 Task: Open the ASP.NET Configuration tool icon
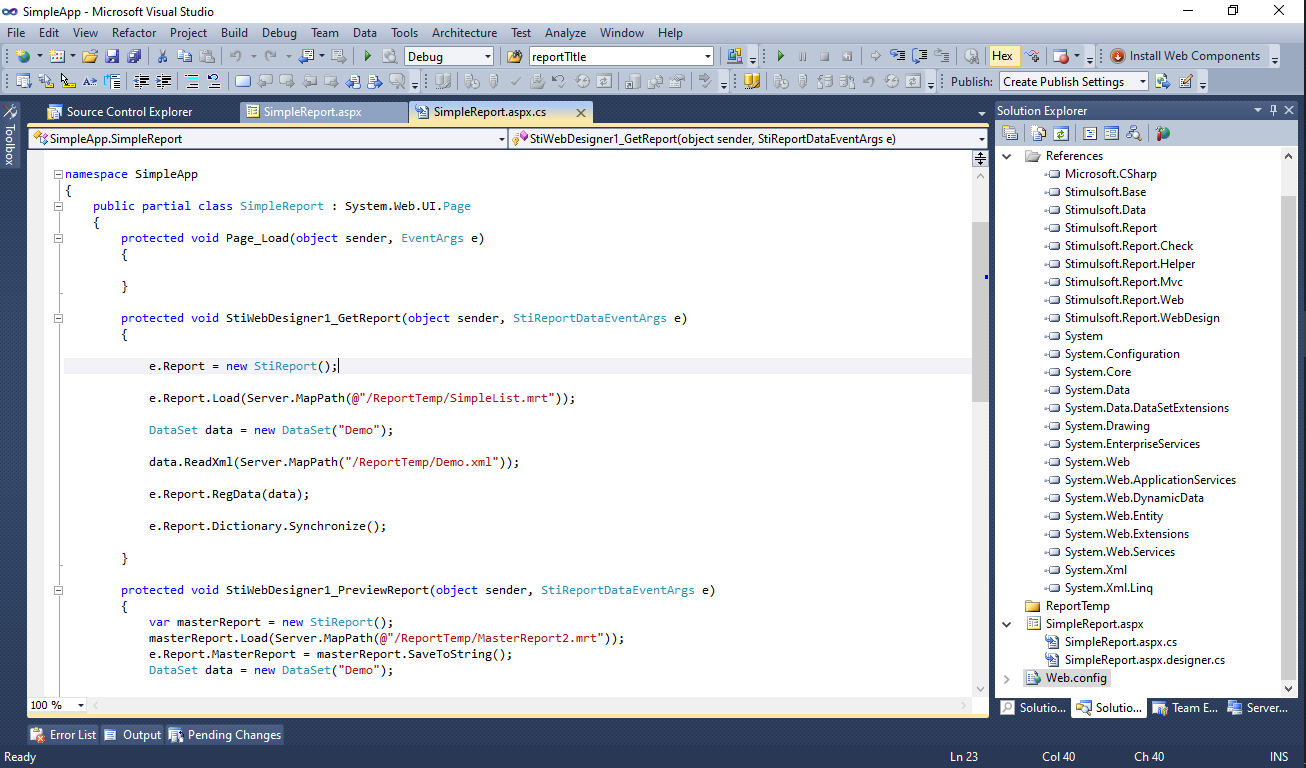[1162, 133]
